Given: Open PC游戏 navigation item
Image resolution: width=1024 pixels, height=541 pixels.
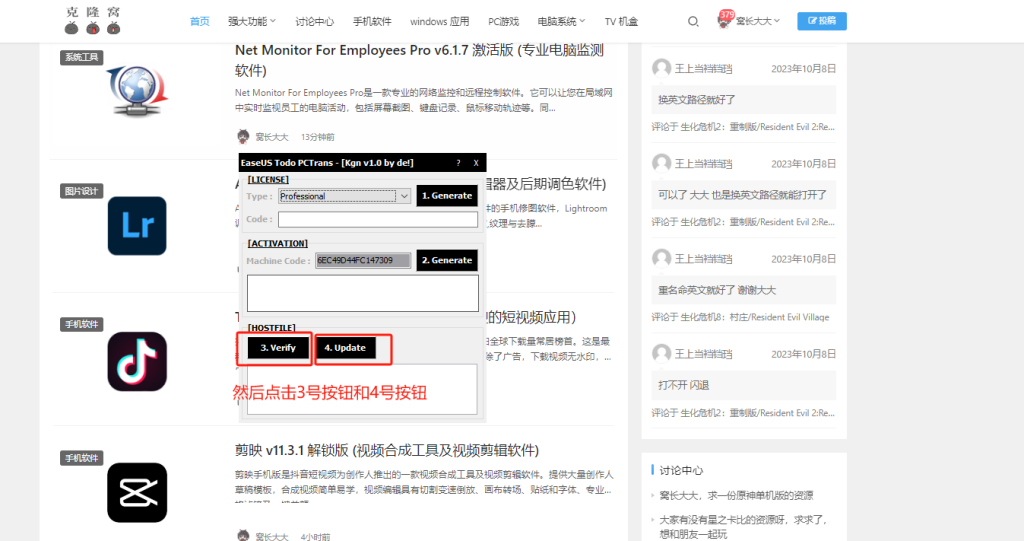Looking at the screenshot, I should click(504, 22).
